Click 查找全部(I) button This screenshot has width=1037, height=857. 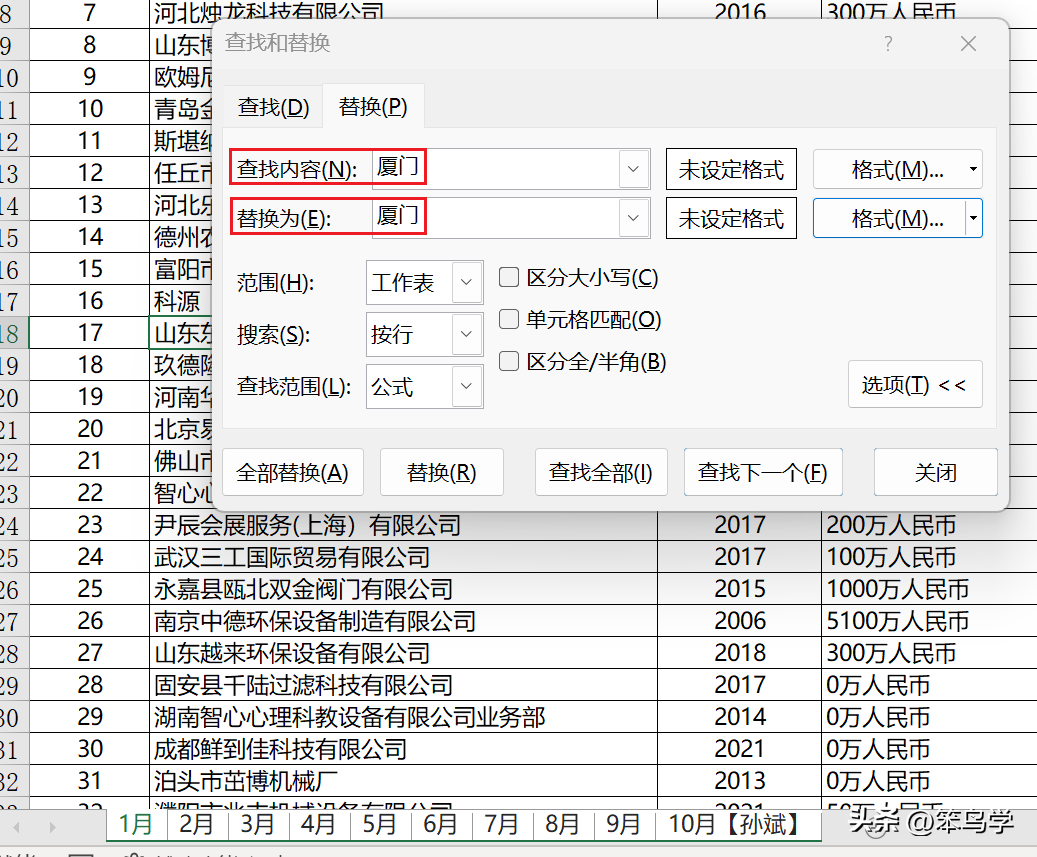tap(601, 472)
